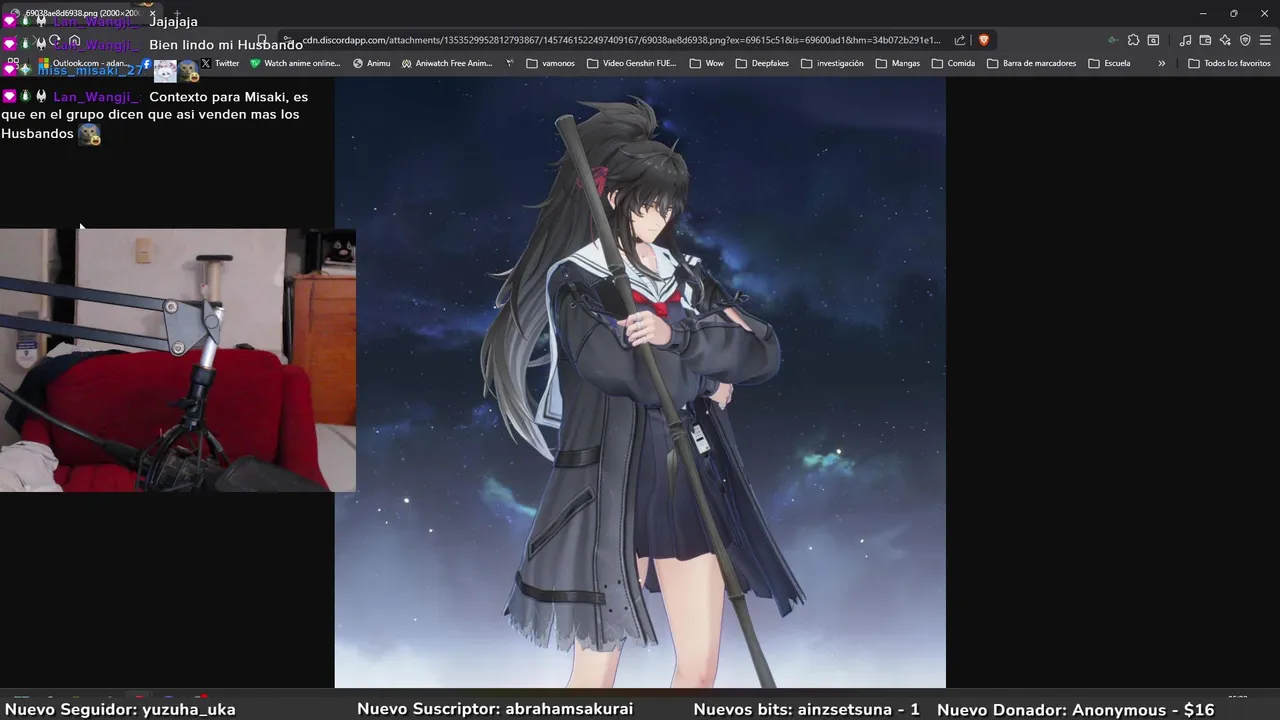Click 'Nuevo Seguidor: yuzuha_uka' text
1280x720 pixels.
pyautogui.click(x=120, y=709)
